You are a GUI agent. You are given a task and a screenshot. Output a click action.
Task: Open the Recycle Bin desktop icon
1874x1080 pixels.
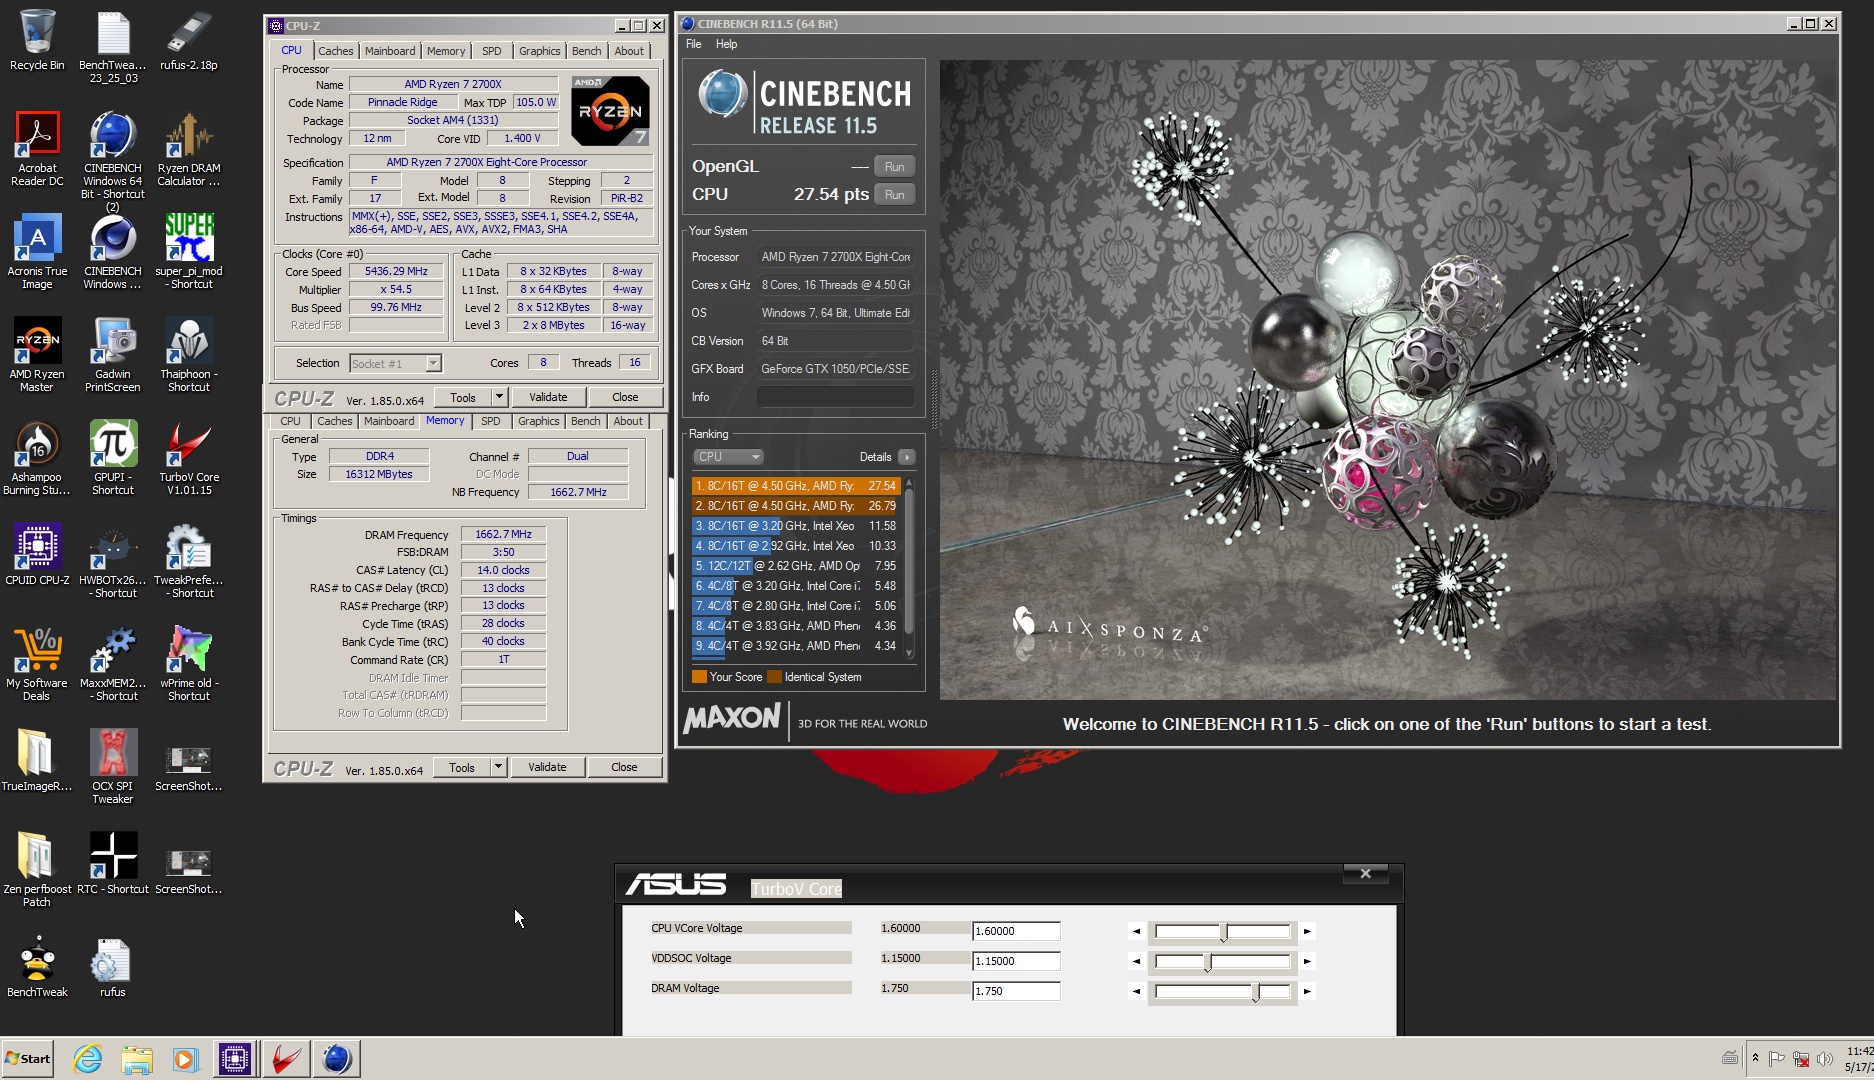pos(37,40)
